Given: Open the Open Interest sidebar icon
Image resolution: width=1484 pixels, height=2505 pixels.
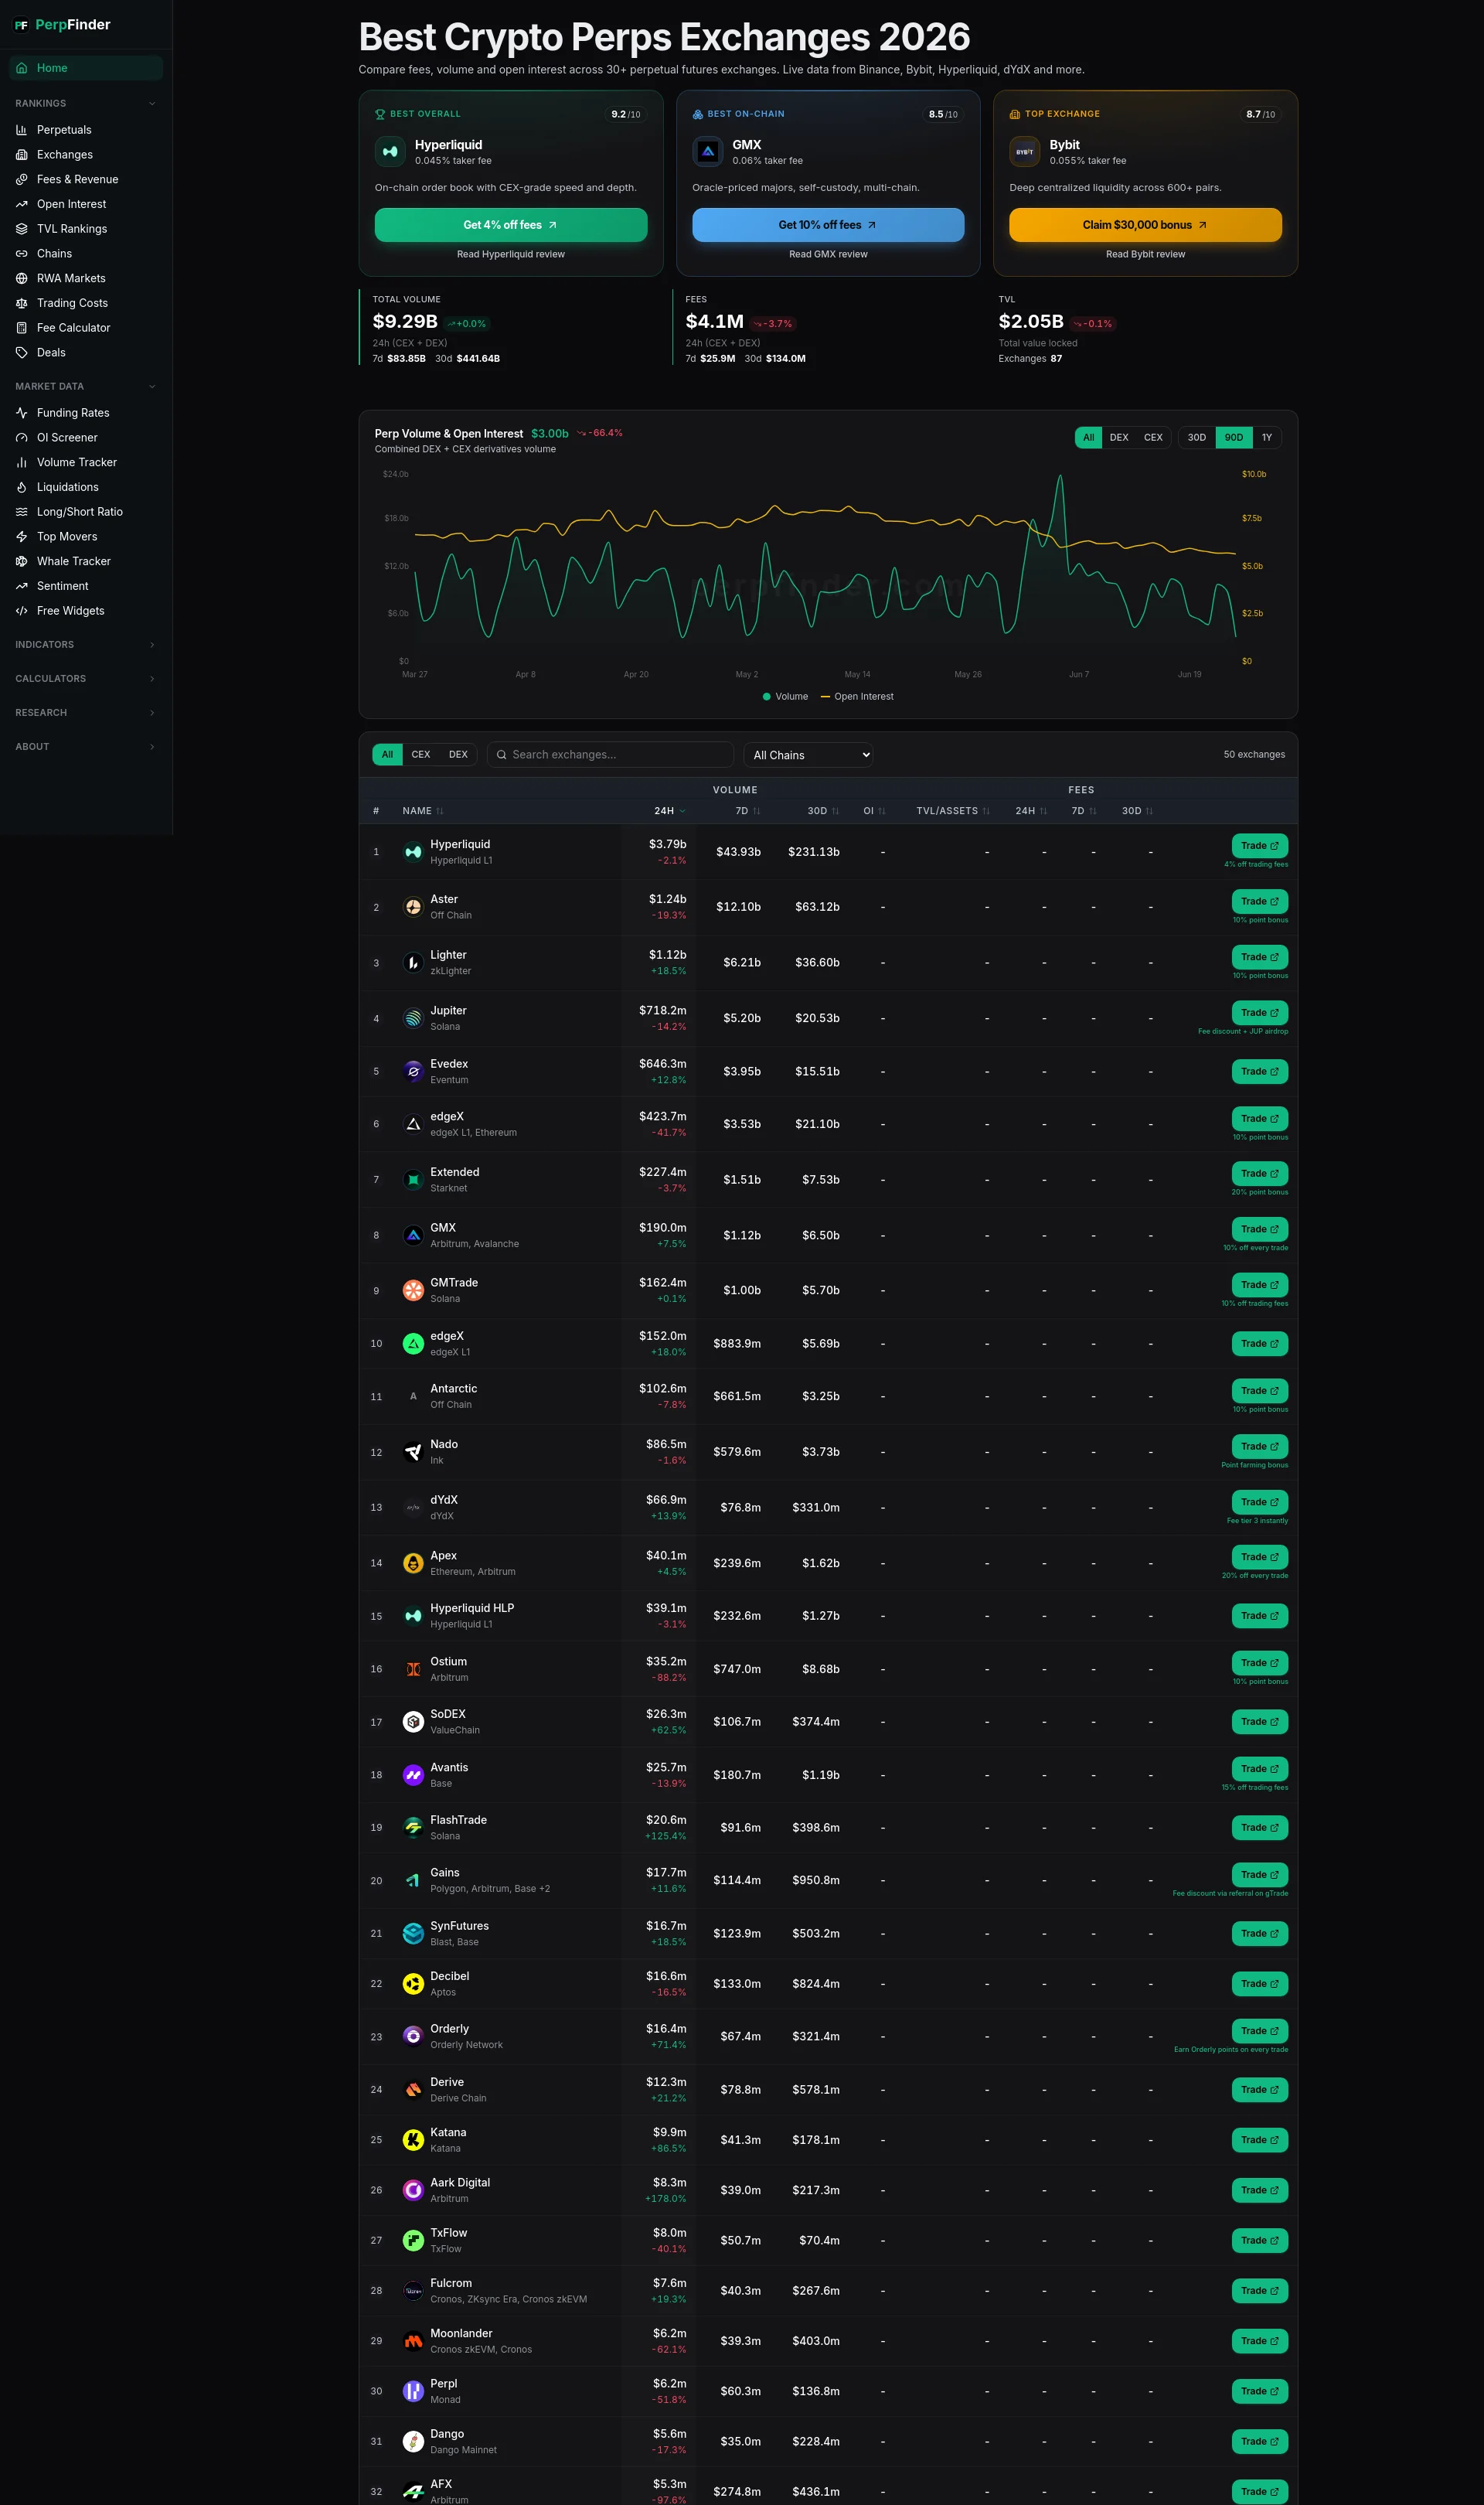Looking at the screenshot, I should (22, 204).
